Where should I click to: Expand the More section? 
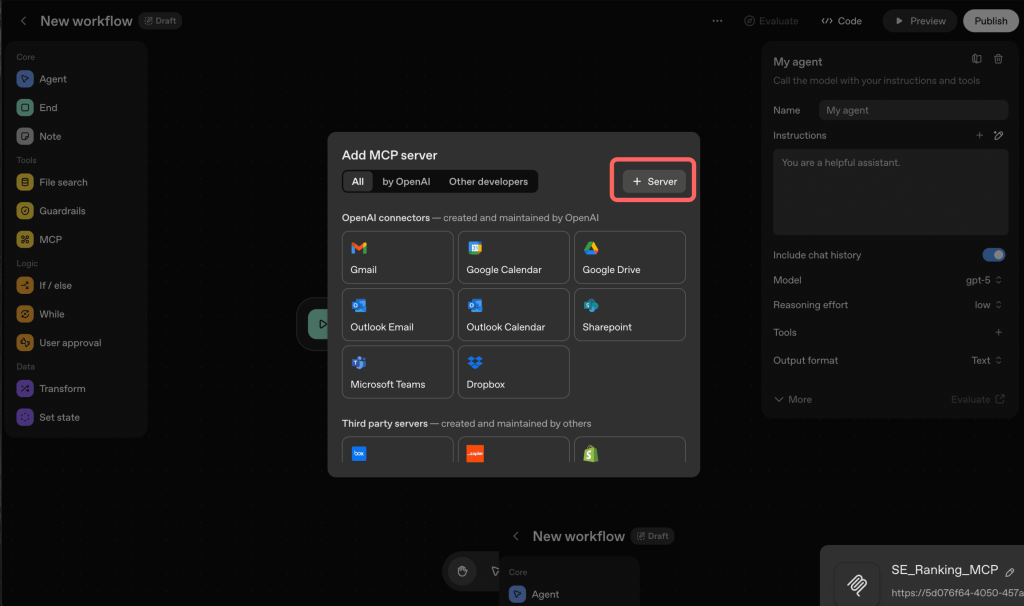click(x=793, y=399)
